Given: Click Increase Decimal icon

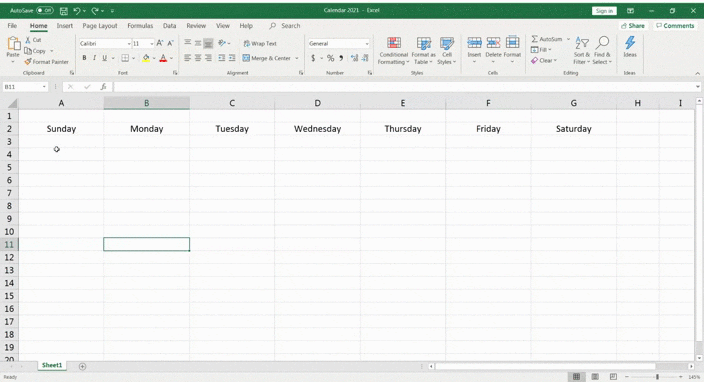Looking at the screenshot, I should tap(354, 58).
